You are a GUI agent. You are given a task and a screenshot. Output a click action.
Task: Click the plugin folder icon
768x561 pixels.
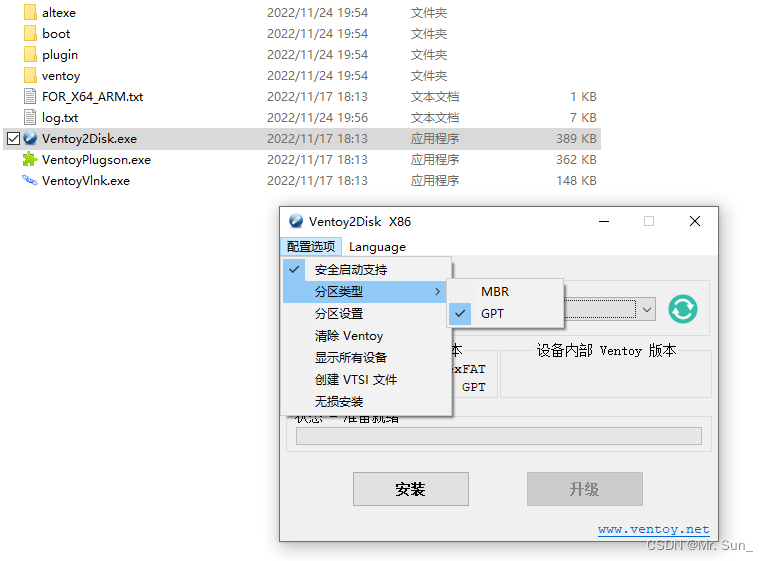pos(30,54)
